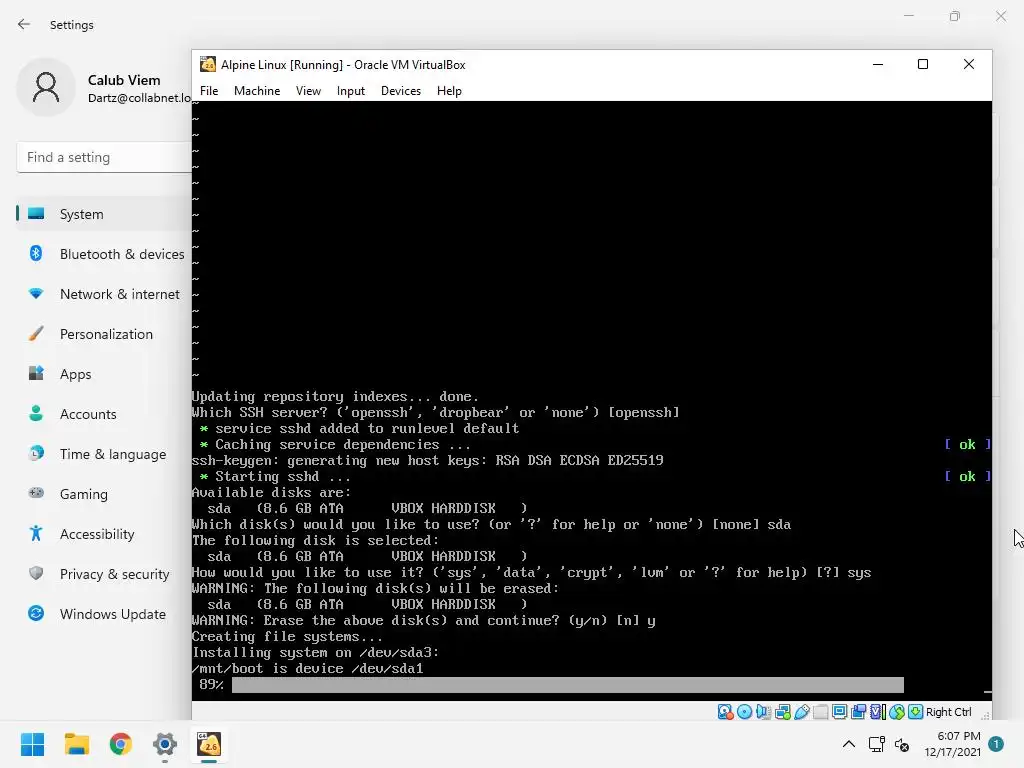
Task: Open the Help menu in VirtualBox
Action: coord(449,91)
